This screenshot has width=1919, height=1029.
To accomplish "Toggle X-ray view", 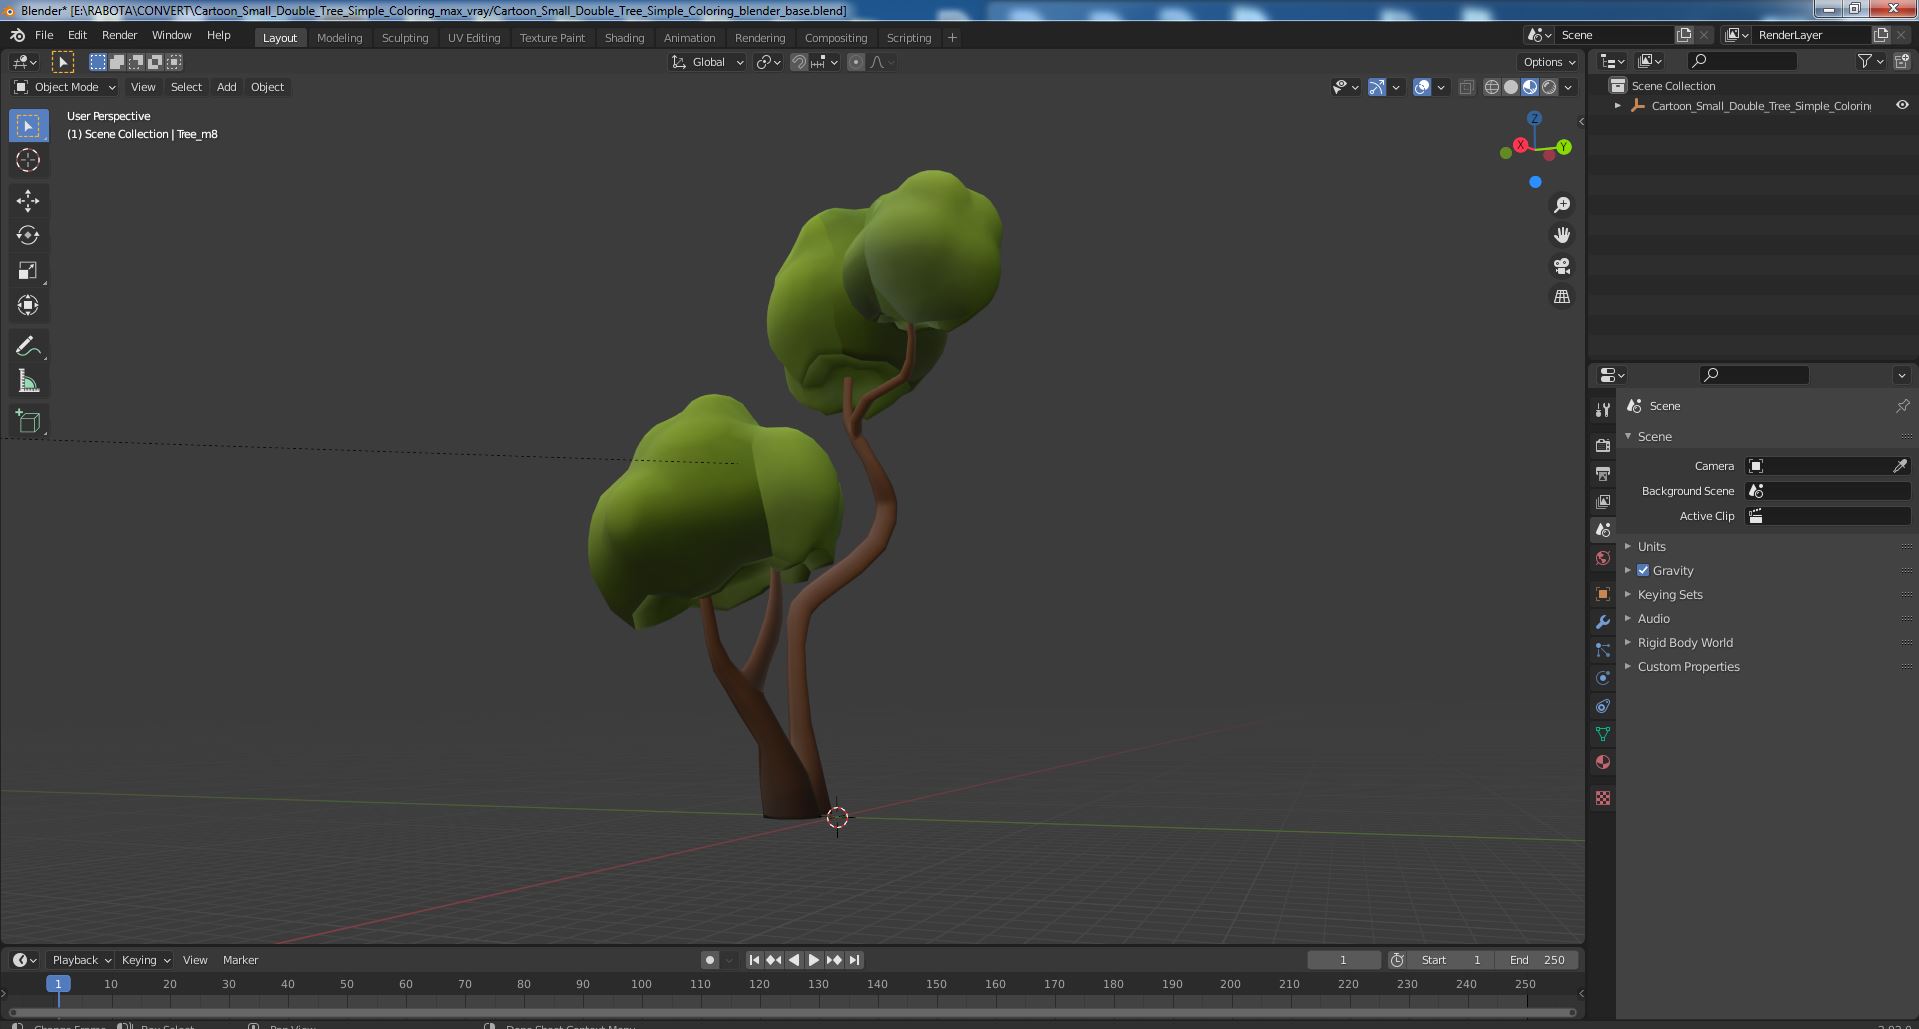I will [x=1466, y=87].
